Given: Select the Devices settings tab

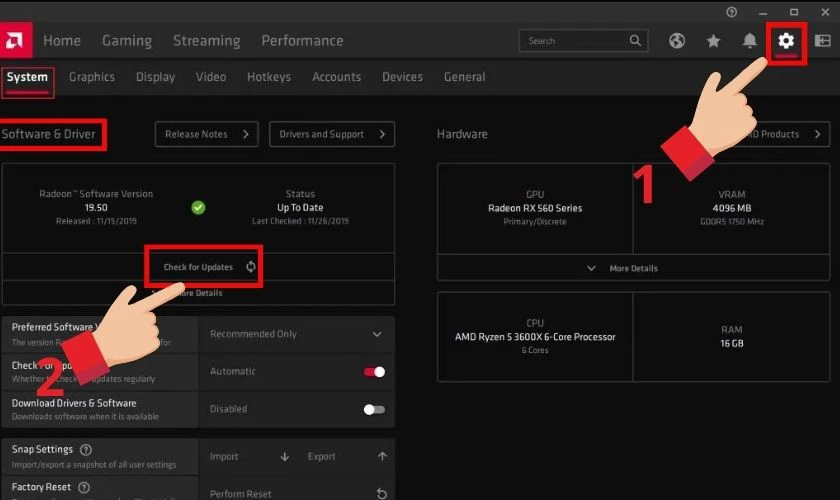Looking at the screenshot, I should pos(402,77).
